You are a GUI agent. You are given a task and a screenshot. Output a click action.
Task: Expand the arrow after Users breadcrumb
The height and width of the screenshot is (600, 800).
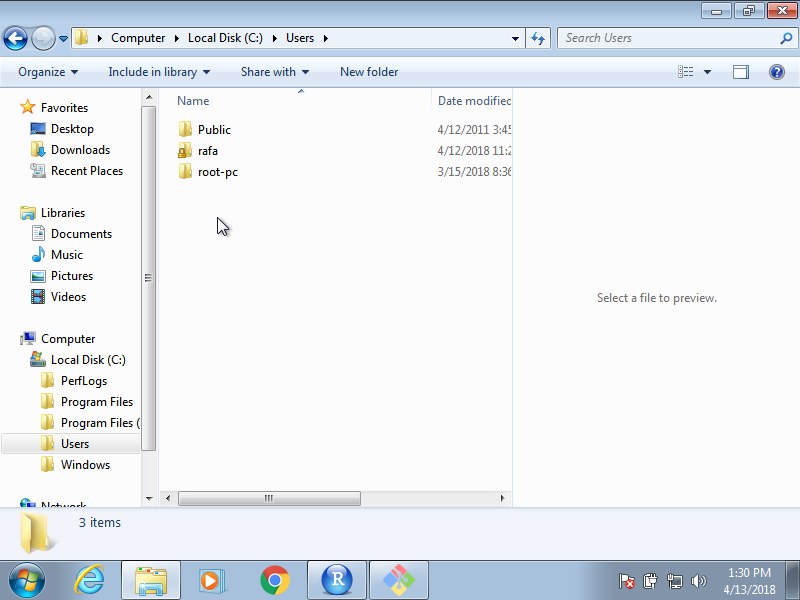coord(326,38)
